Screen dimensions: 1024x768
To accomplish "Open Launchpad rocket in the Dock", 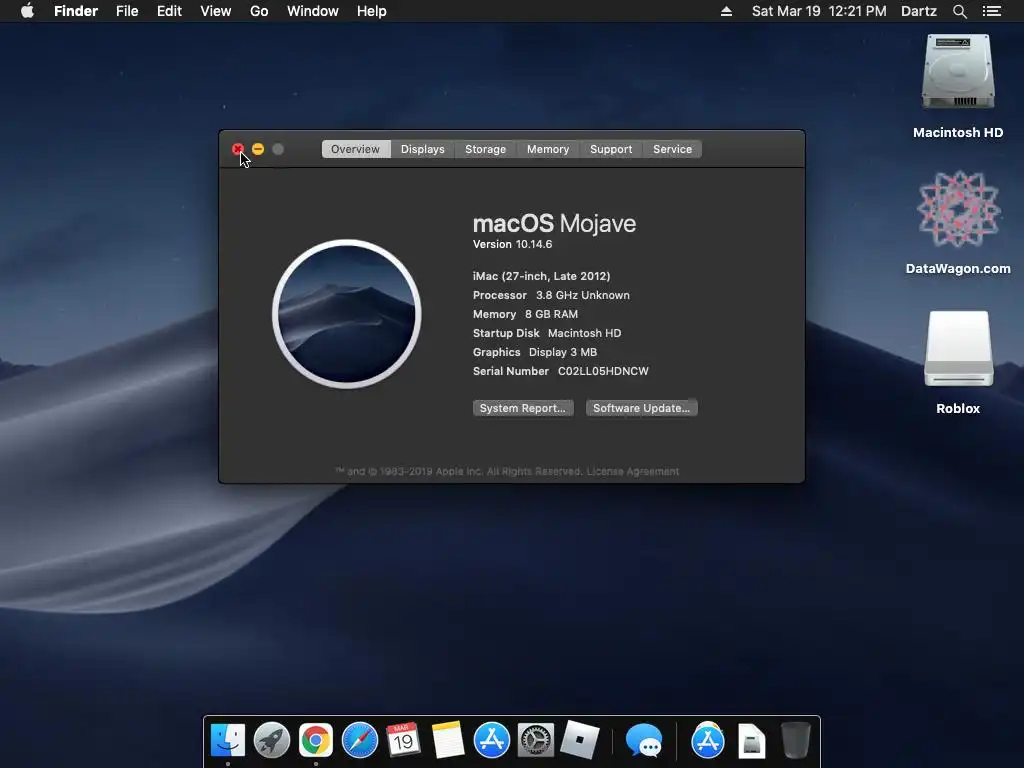I will coord(272,741).
